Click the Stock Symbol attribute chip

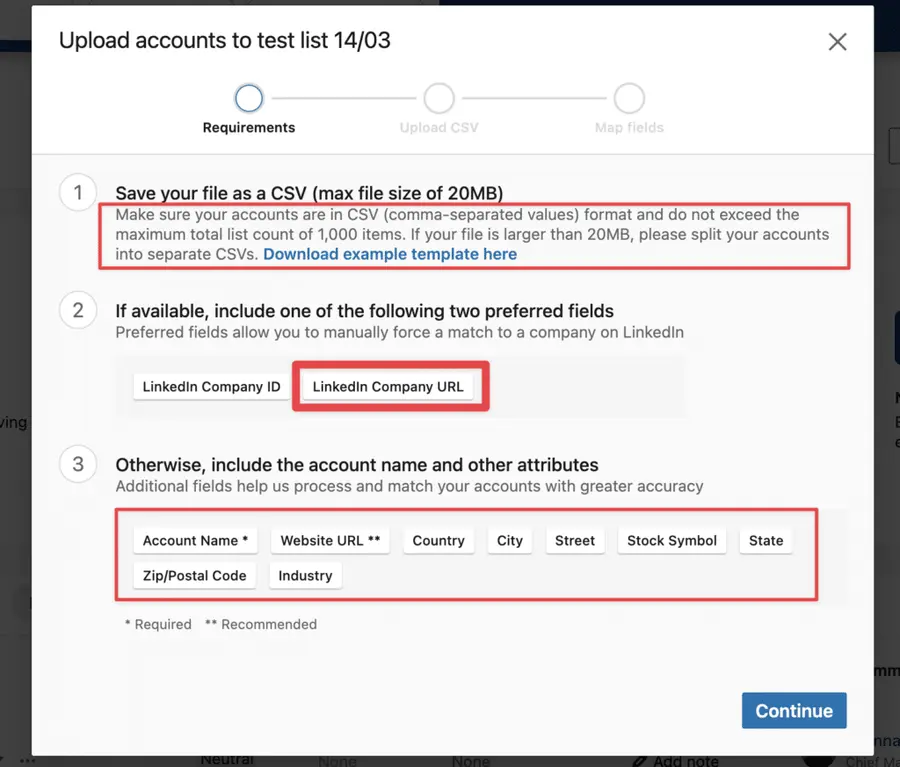[671, 540]
